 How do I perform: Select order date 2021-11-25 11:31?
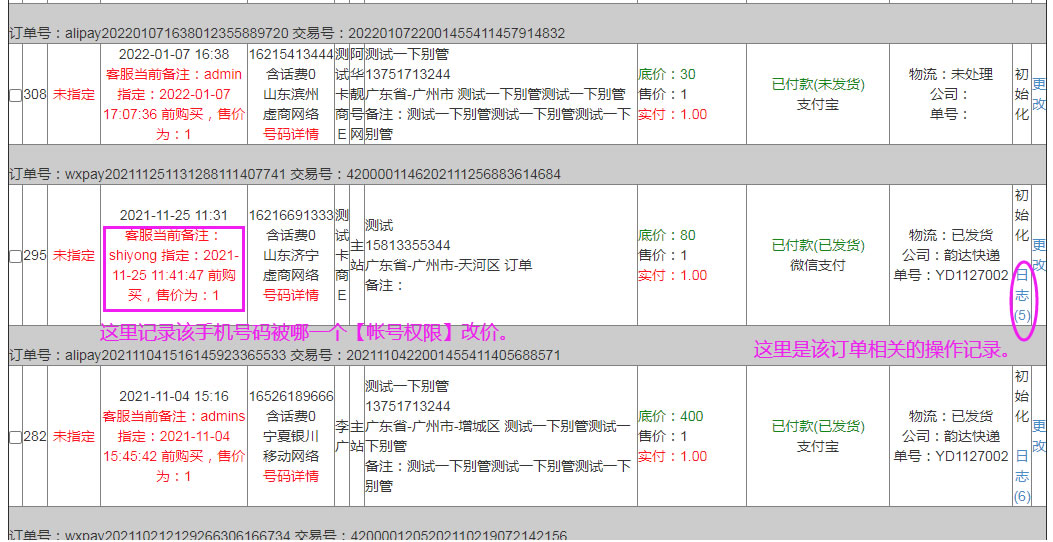pos(174,215)
